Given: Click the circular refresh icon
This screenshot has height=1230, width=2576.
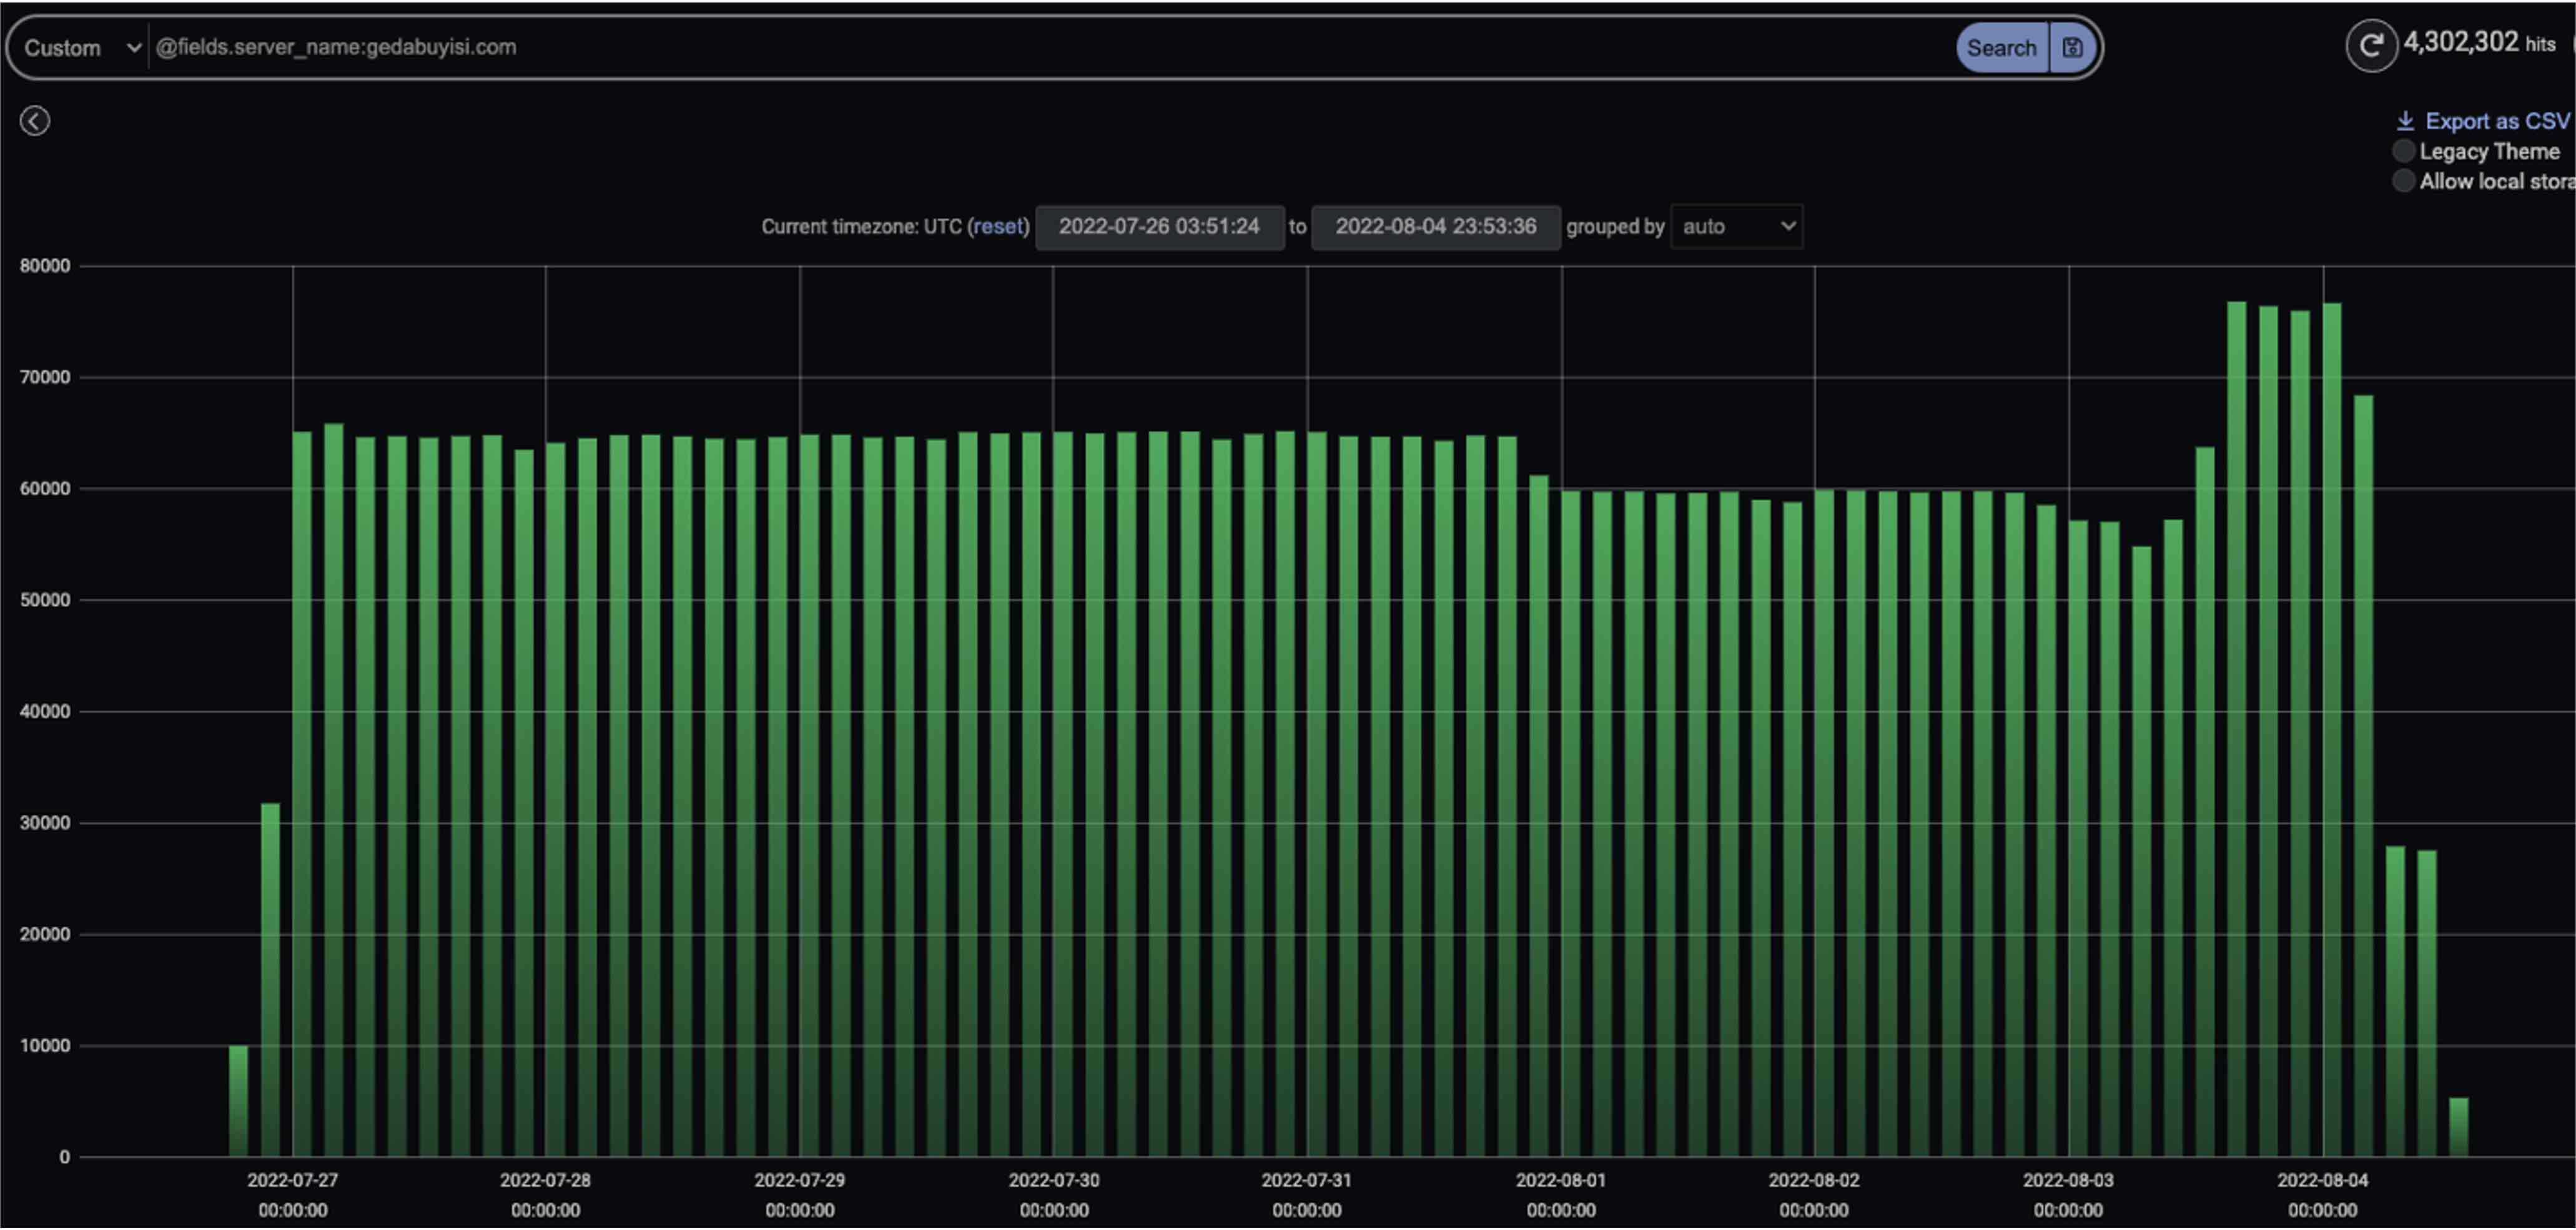Looking at the screenshot, I should [x=2371, y=45].
